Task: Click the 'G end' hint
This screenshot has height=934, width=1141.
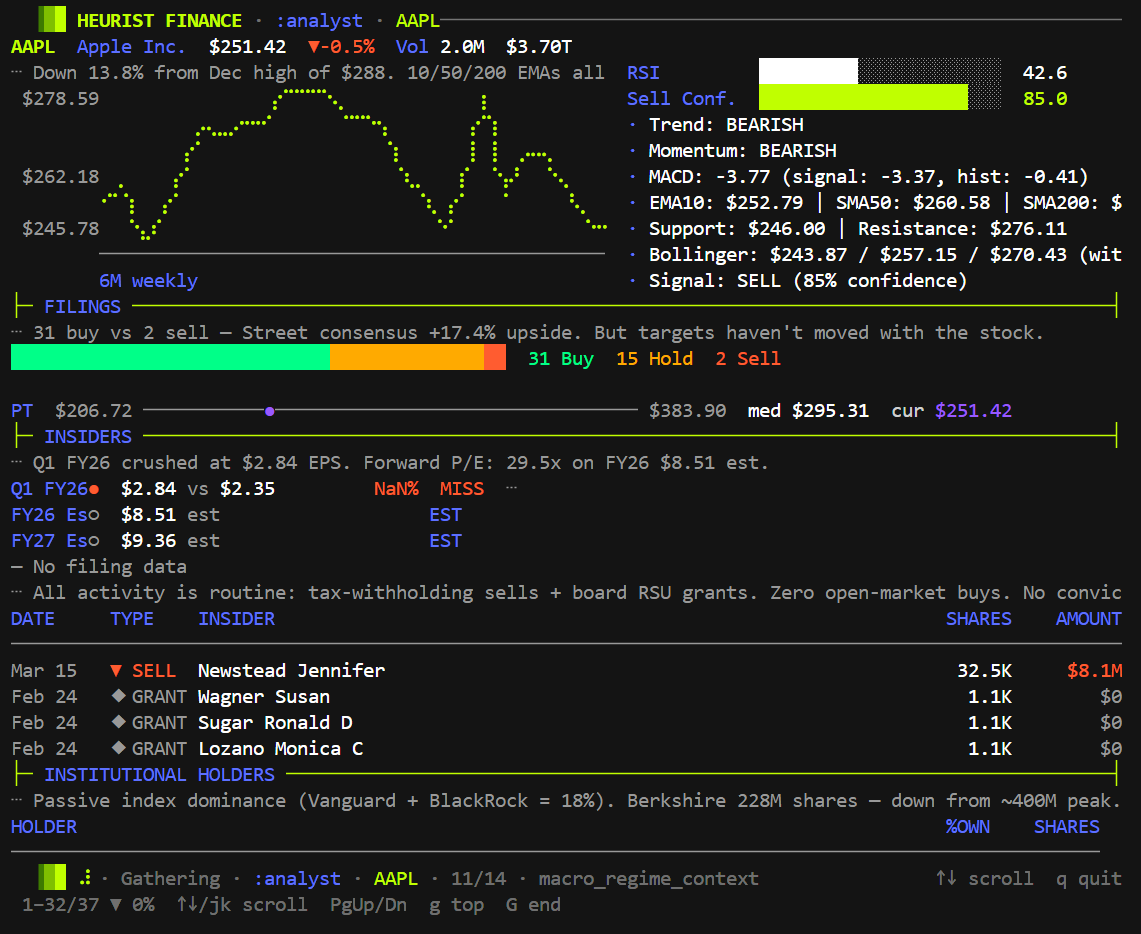Action: click(x=533, y=904)
